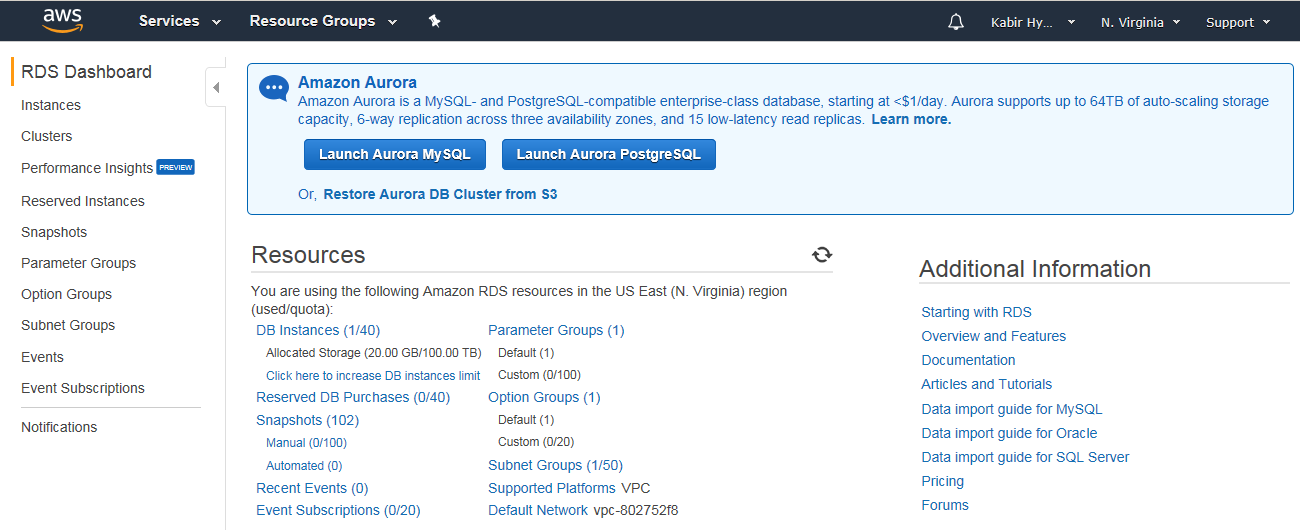Click the AWS logo home icon
Viewport: 1300px width, 530px height.
[x=62, y=20]
